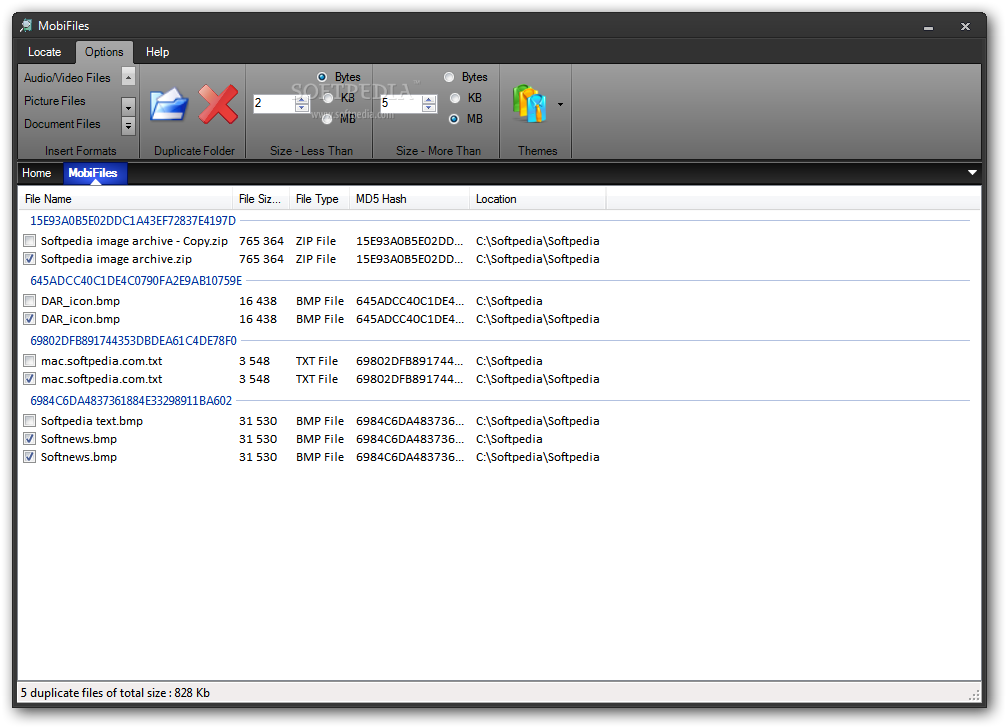Click location C:\Softpedia of Softnews.bmp
This screenshot has width=1007, height=728.
tap(509, 439)
